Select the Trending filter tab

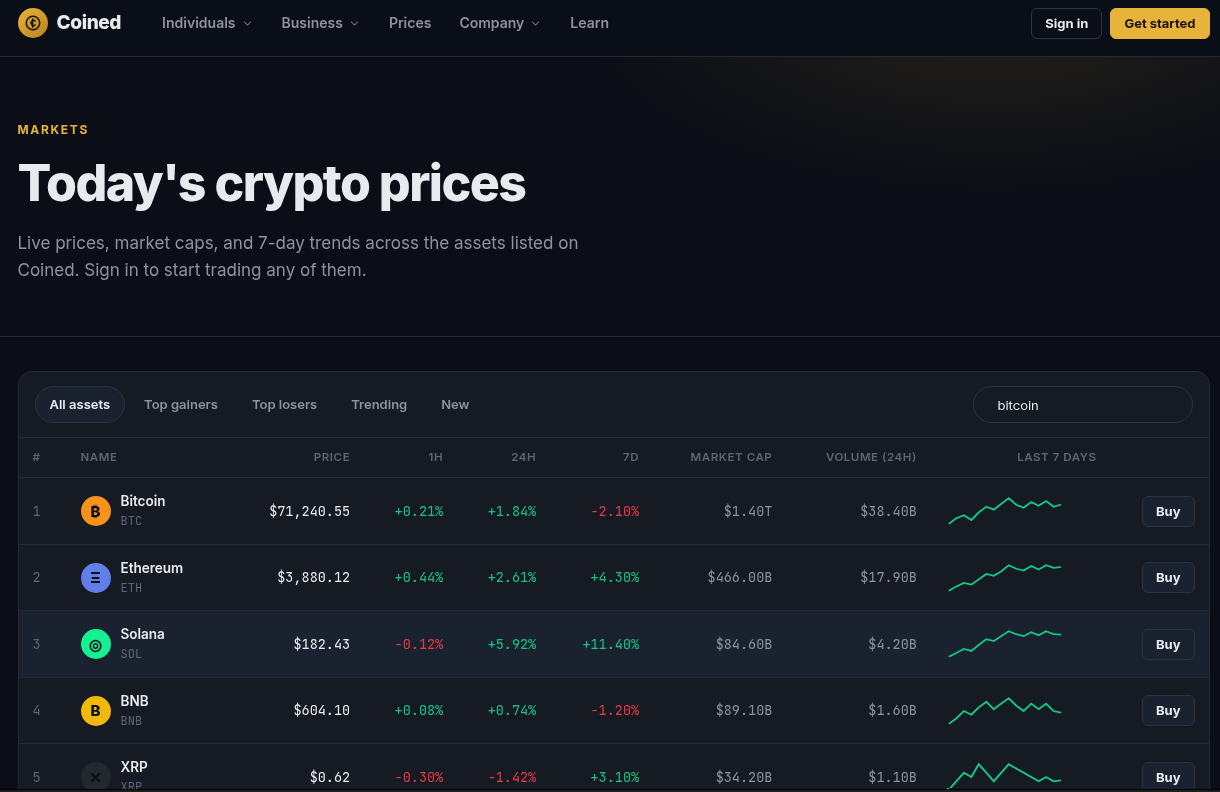[379, 405]
